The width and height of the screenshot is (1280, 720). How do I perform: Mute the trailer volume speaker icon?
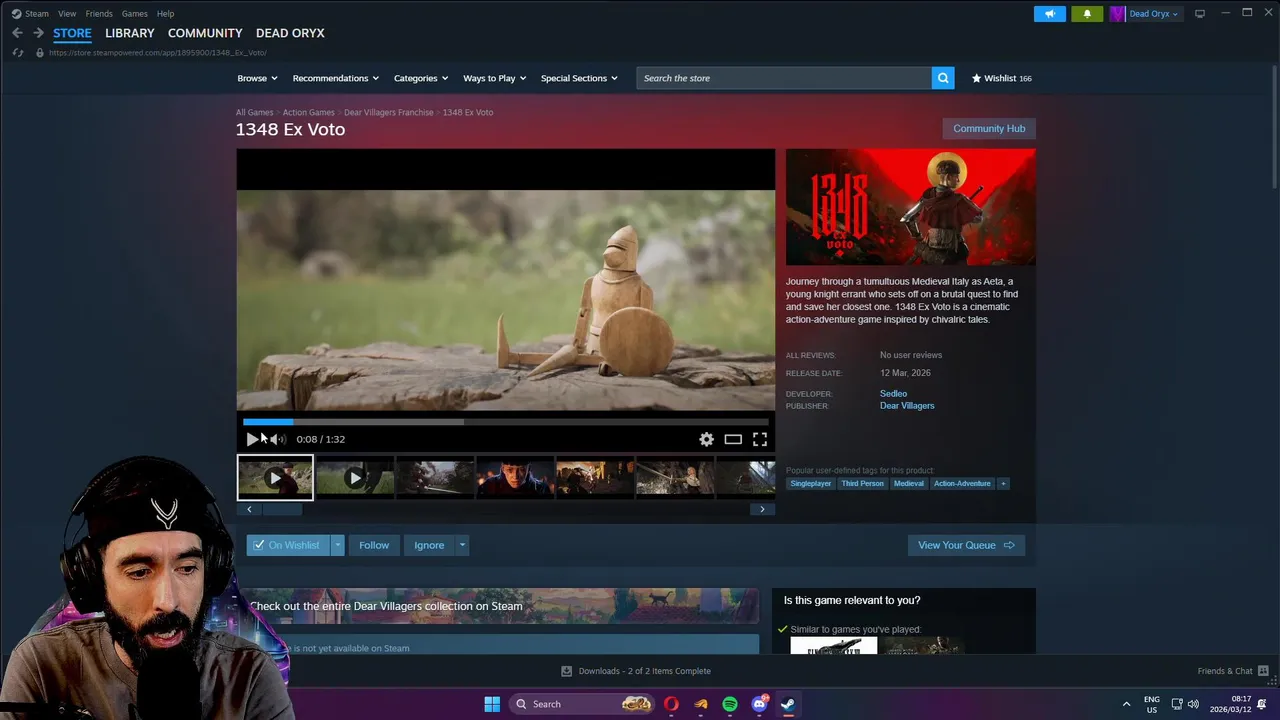[x=277, y=439]
